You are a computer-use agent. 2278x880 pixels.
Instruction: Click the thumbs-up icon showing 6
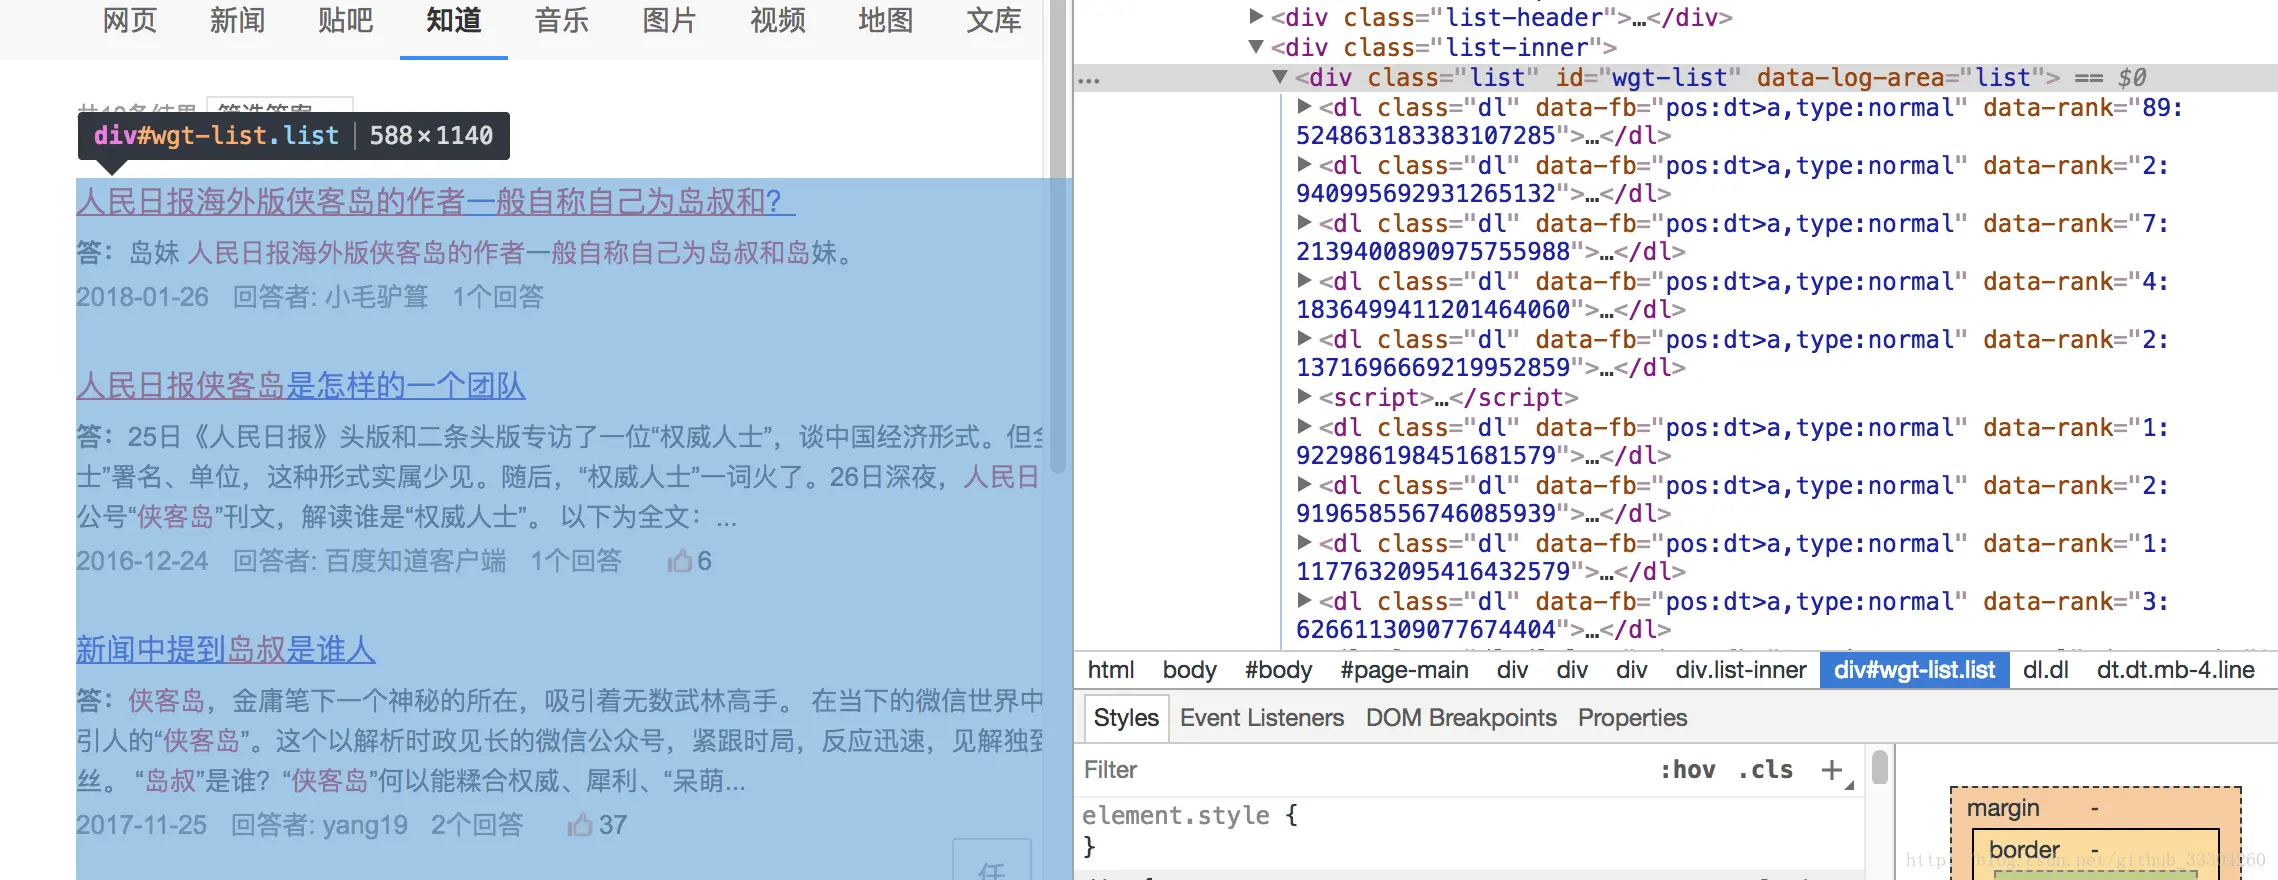pyautogui.click(x=680, y=561)
